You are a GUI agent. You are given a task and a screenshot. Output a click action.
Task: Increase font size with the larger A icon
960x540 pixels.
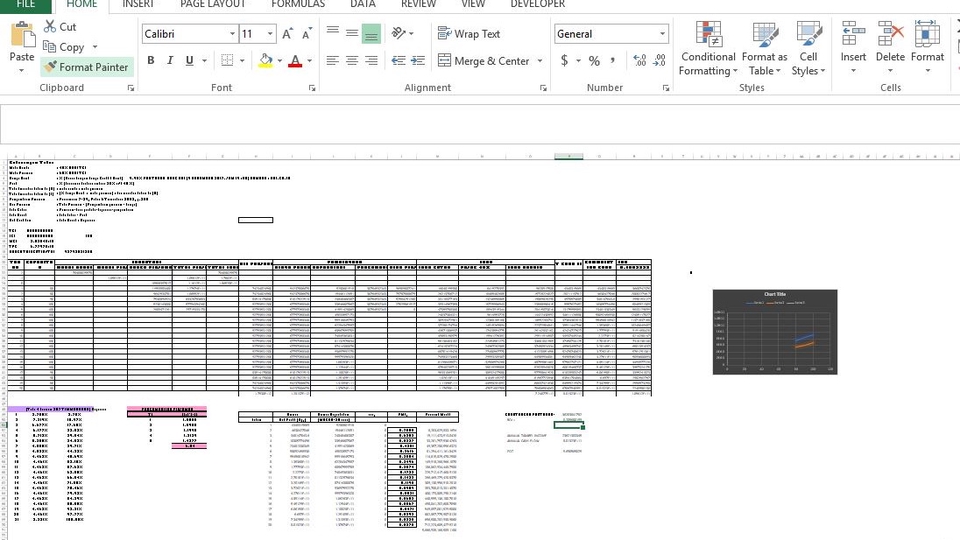(288, 34)
